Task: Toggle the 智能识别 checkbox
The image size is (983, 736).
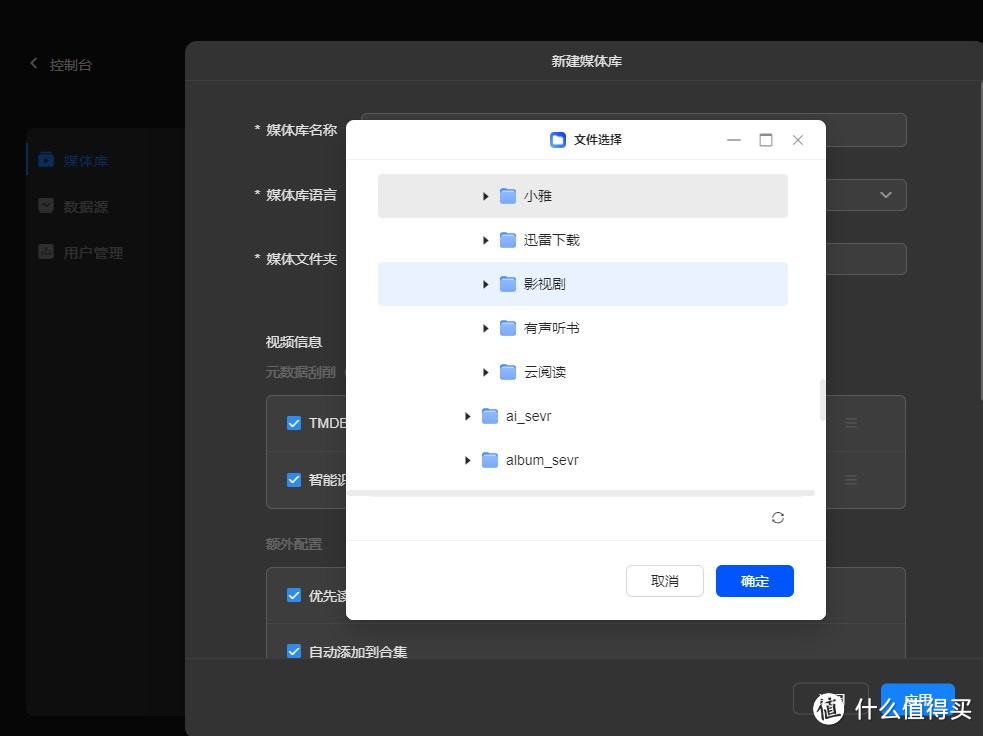Action: click(x=294, y=480)
